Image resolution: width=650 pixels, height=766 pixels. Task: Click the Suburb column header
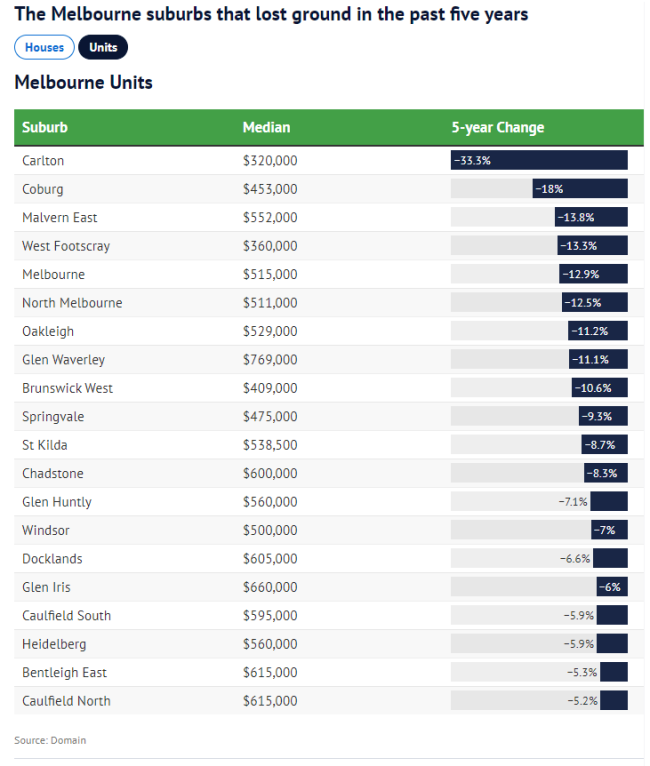coord(45,127)
